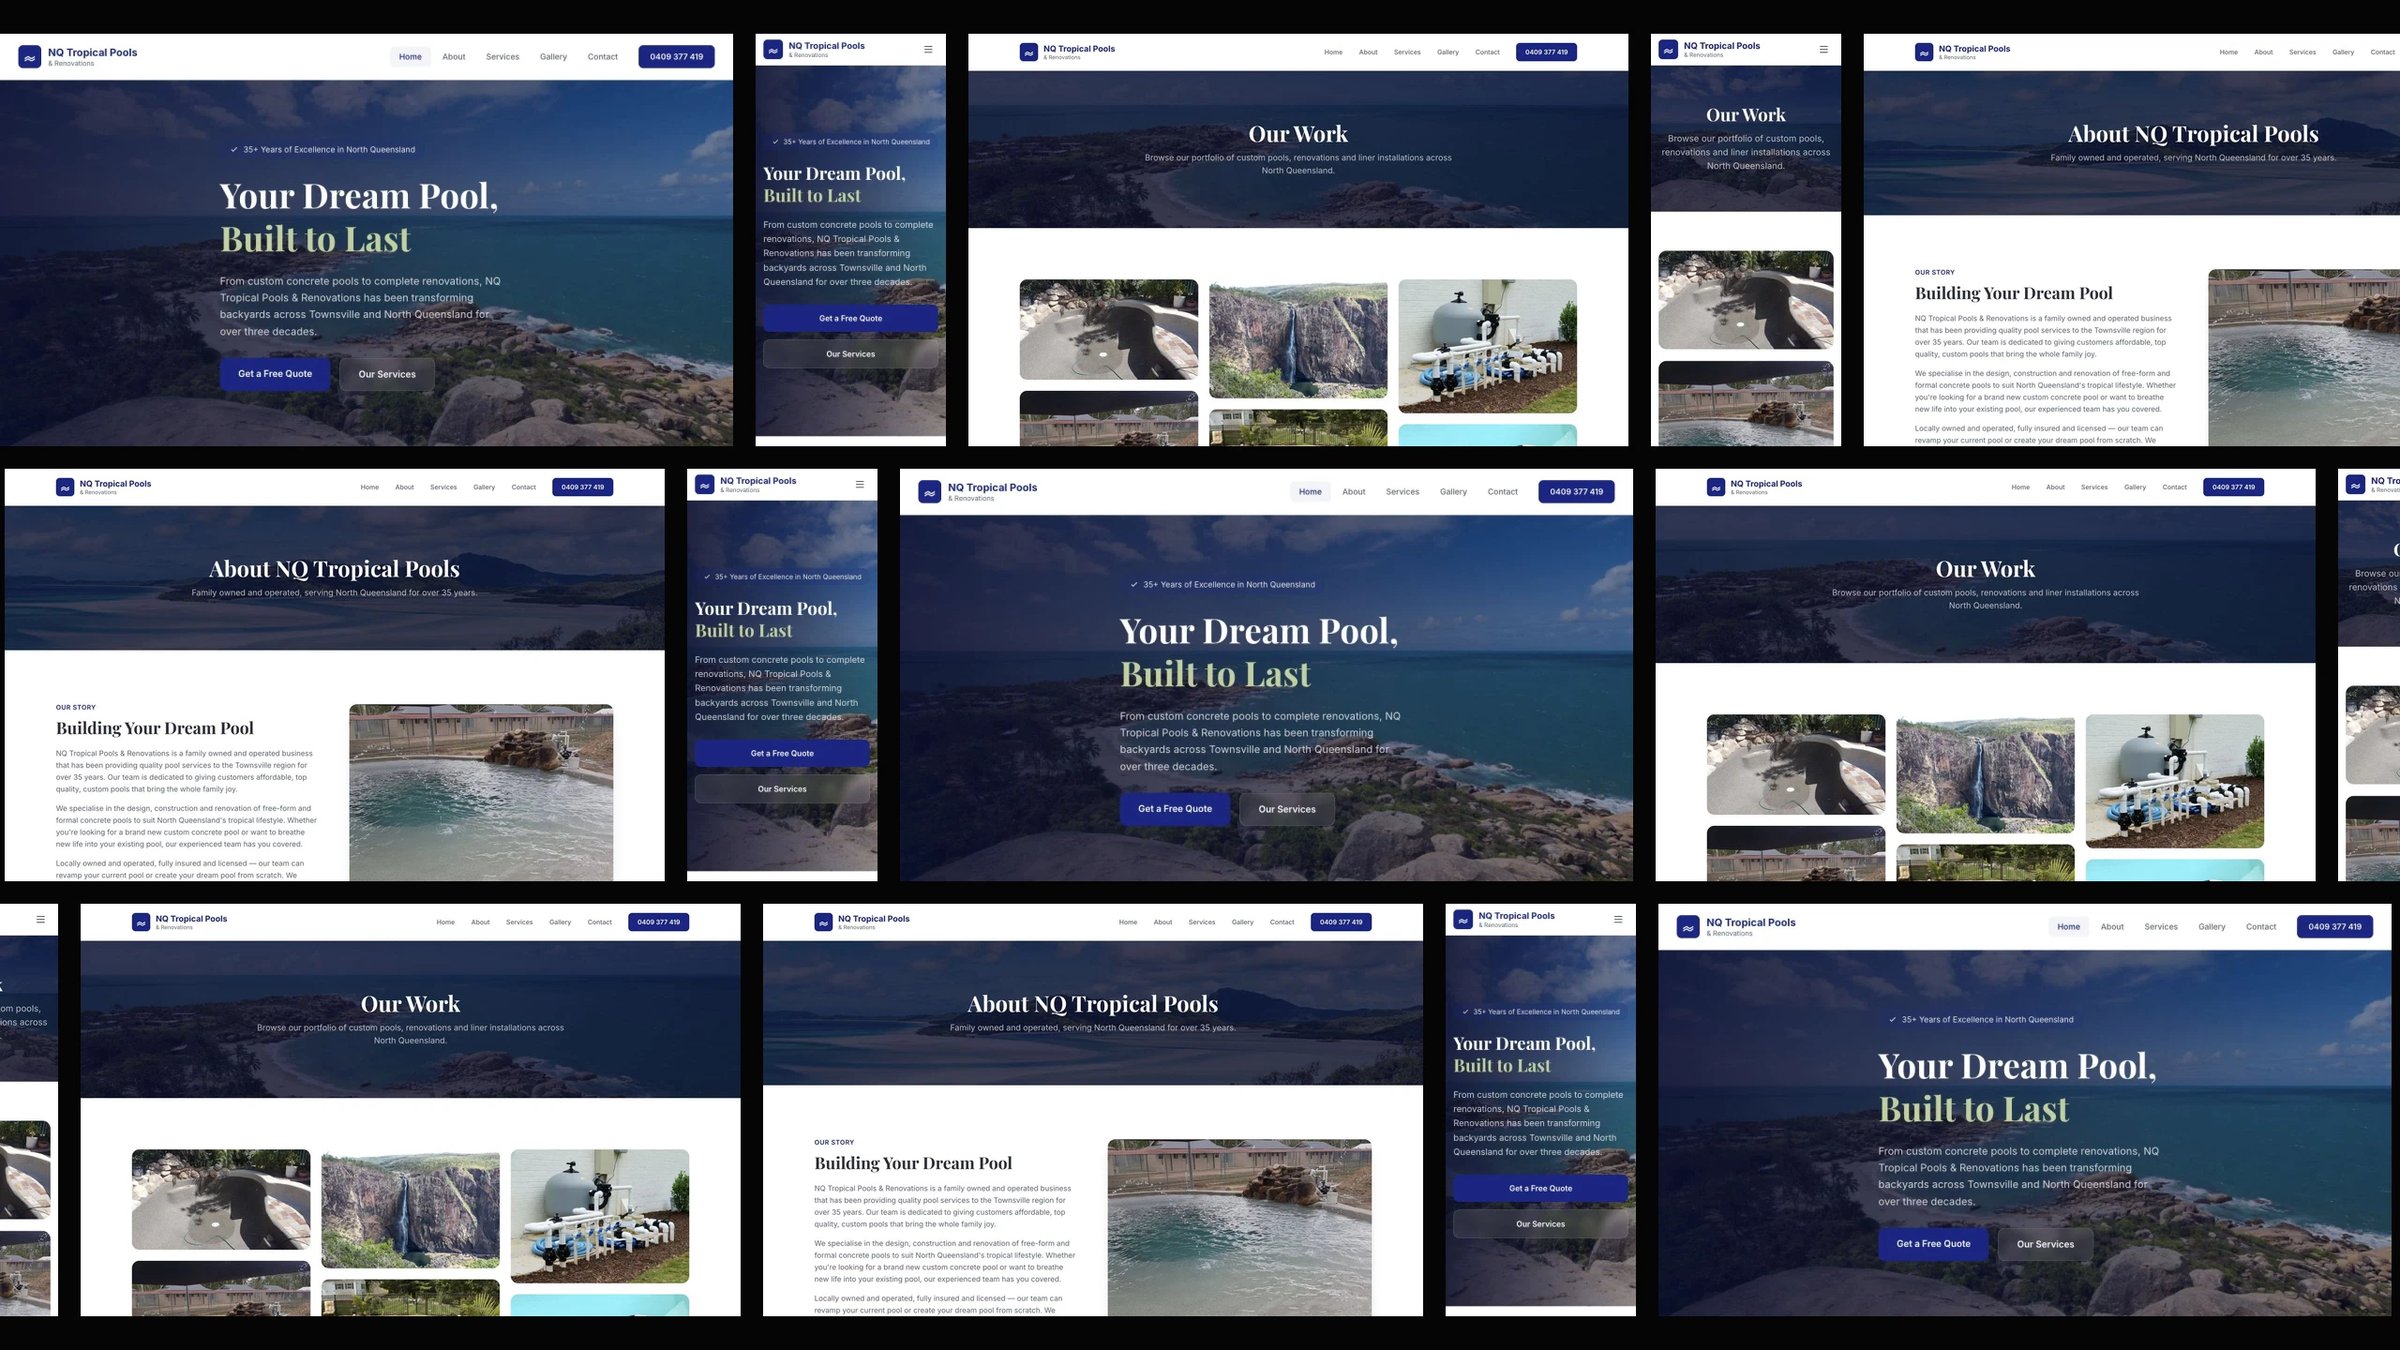The image size is (2400, 1350).
Task: Open waterfall photo in middle-row desktop Our Work gallery
Action: pos(1985,774)
